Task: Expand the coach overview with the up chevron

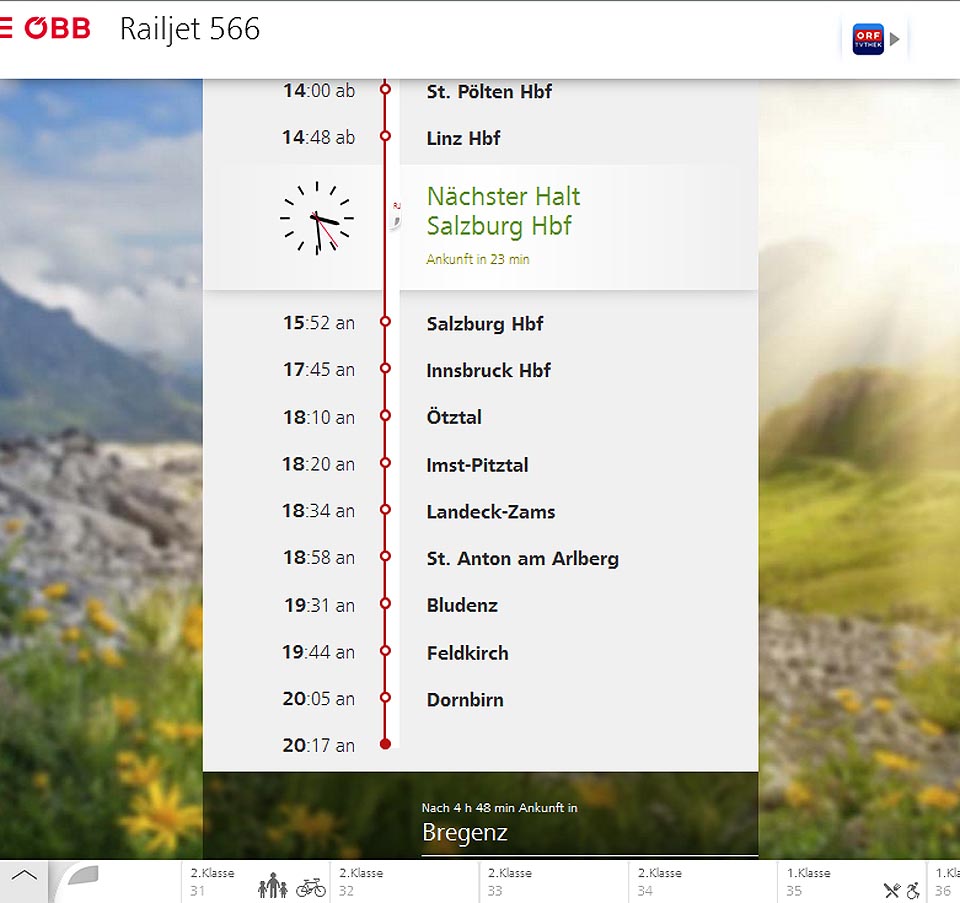Action: (x=24, y=875)
